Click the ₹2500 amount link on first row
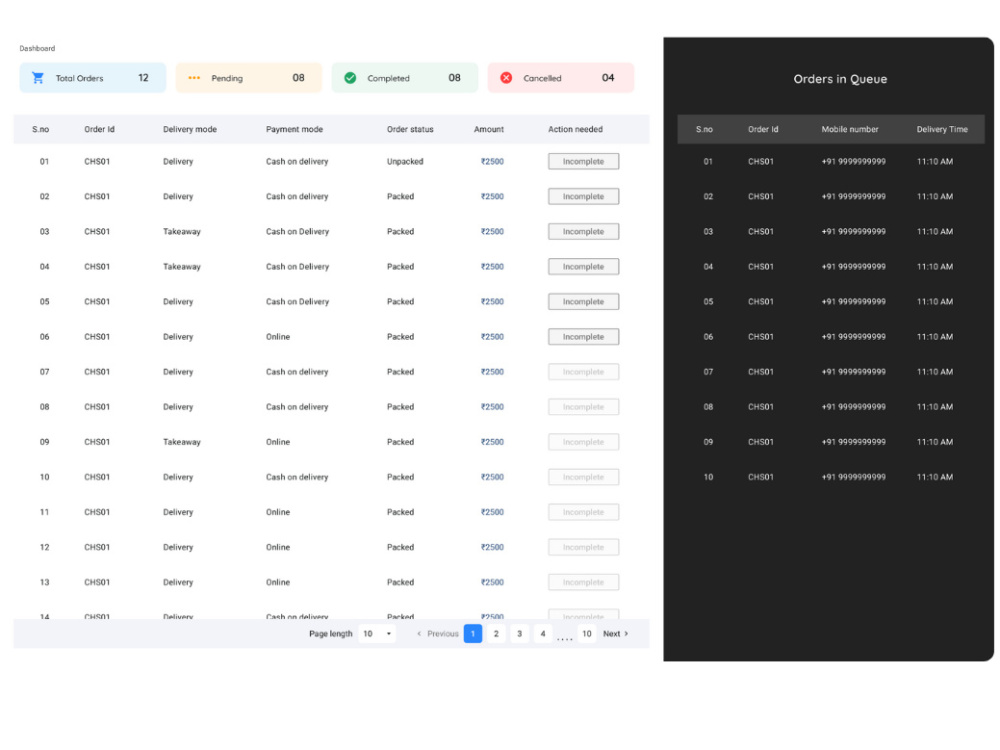Screen dimensions: 1000x750 491,161
